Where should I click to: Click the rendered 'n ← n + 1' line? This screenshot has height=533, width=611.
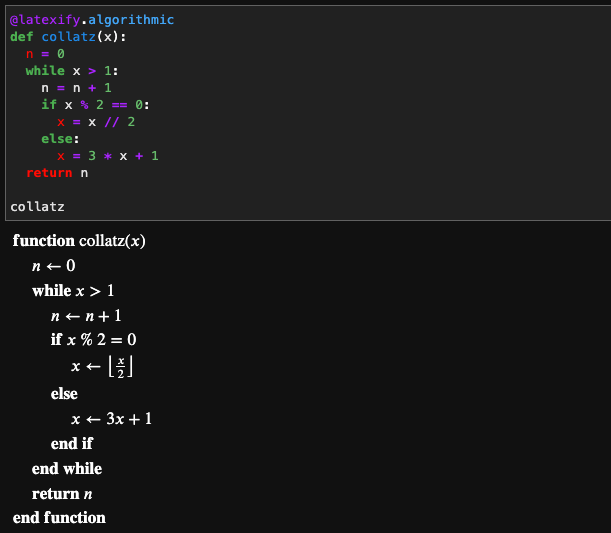point(86,316)
